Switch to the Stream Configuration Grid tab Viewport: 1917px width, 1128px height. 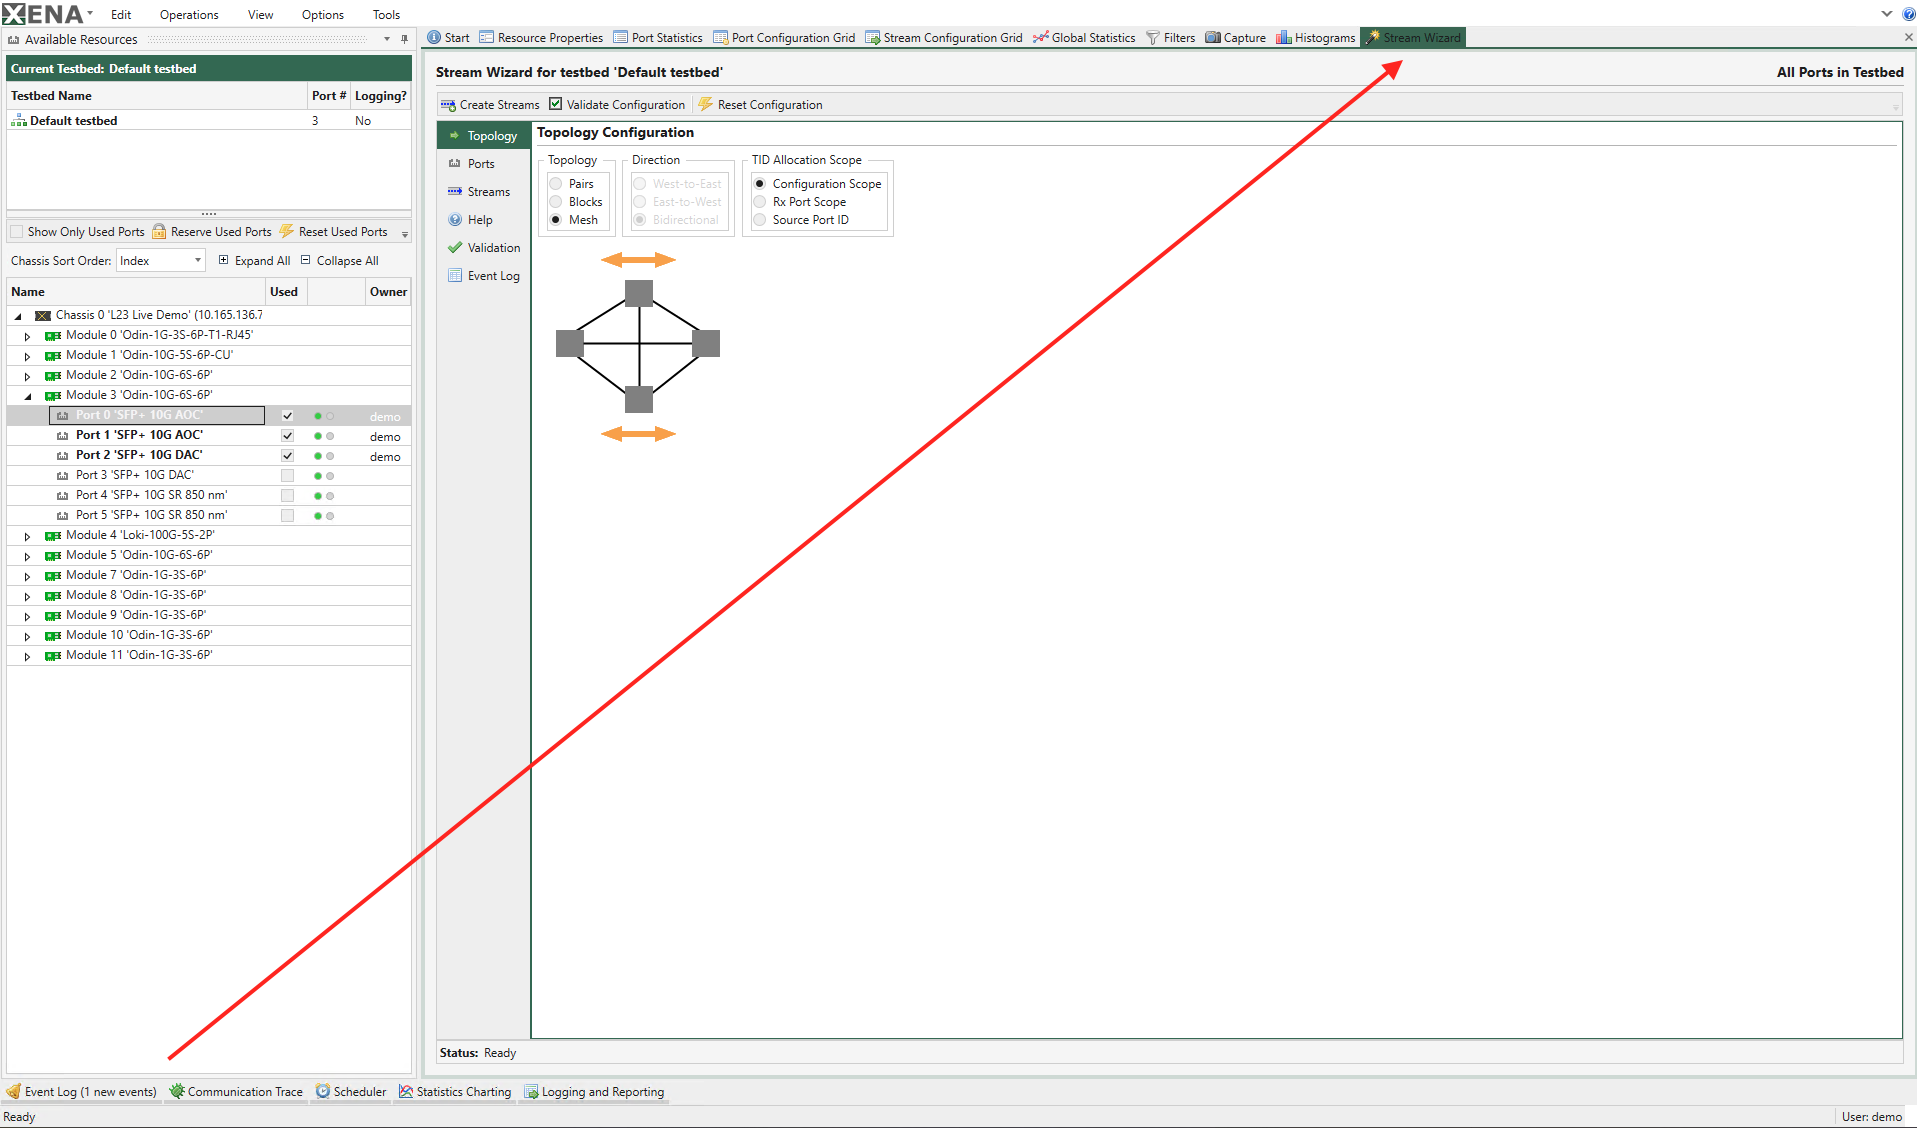click(x=944, y=38)
